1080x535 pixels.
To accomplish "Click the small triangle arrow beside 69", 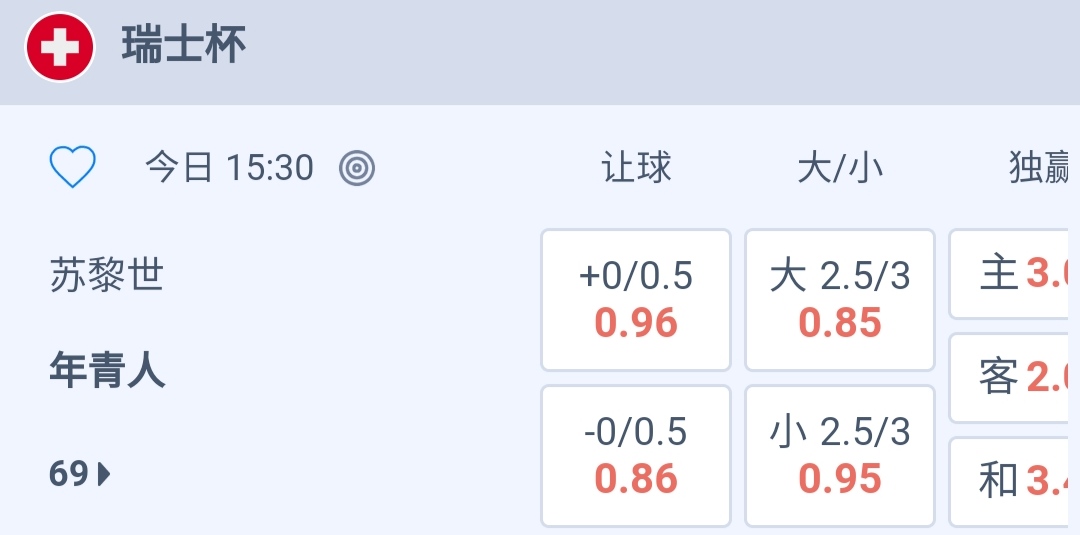I will coord(105,473).
